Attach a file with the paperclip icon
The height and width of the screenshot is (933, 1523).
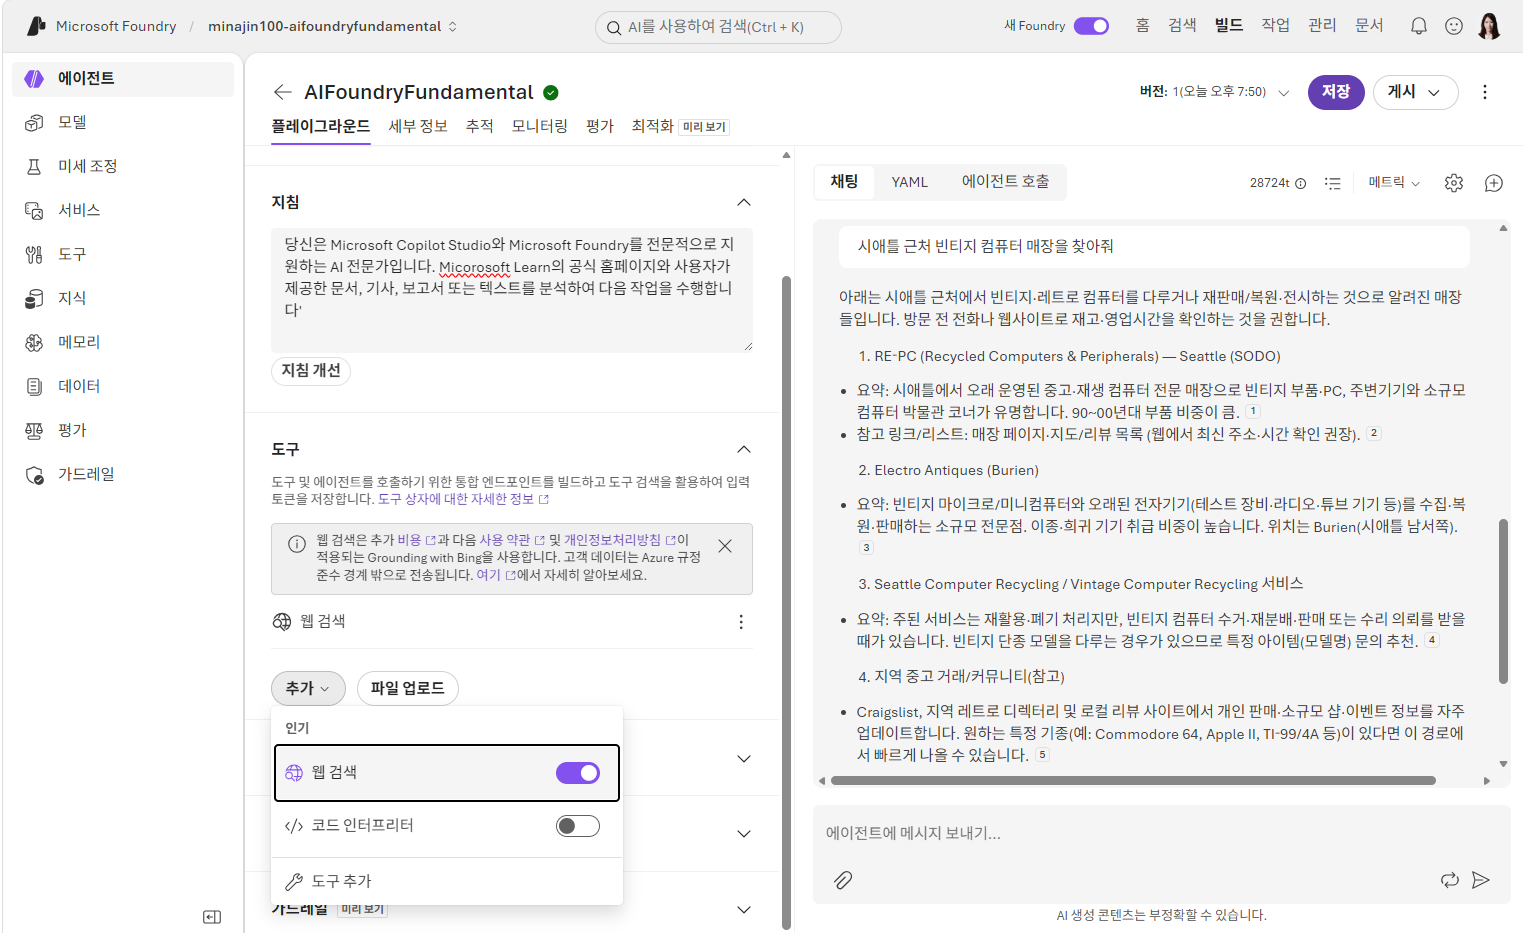pos(844,880)
